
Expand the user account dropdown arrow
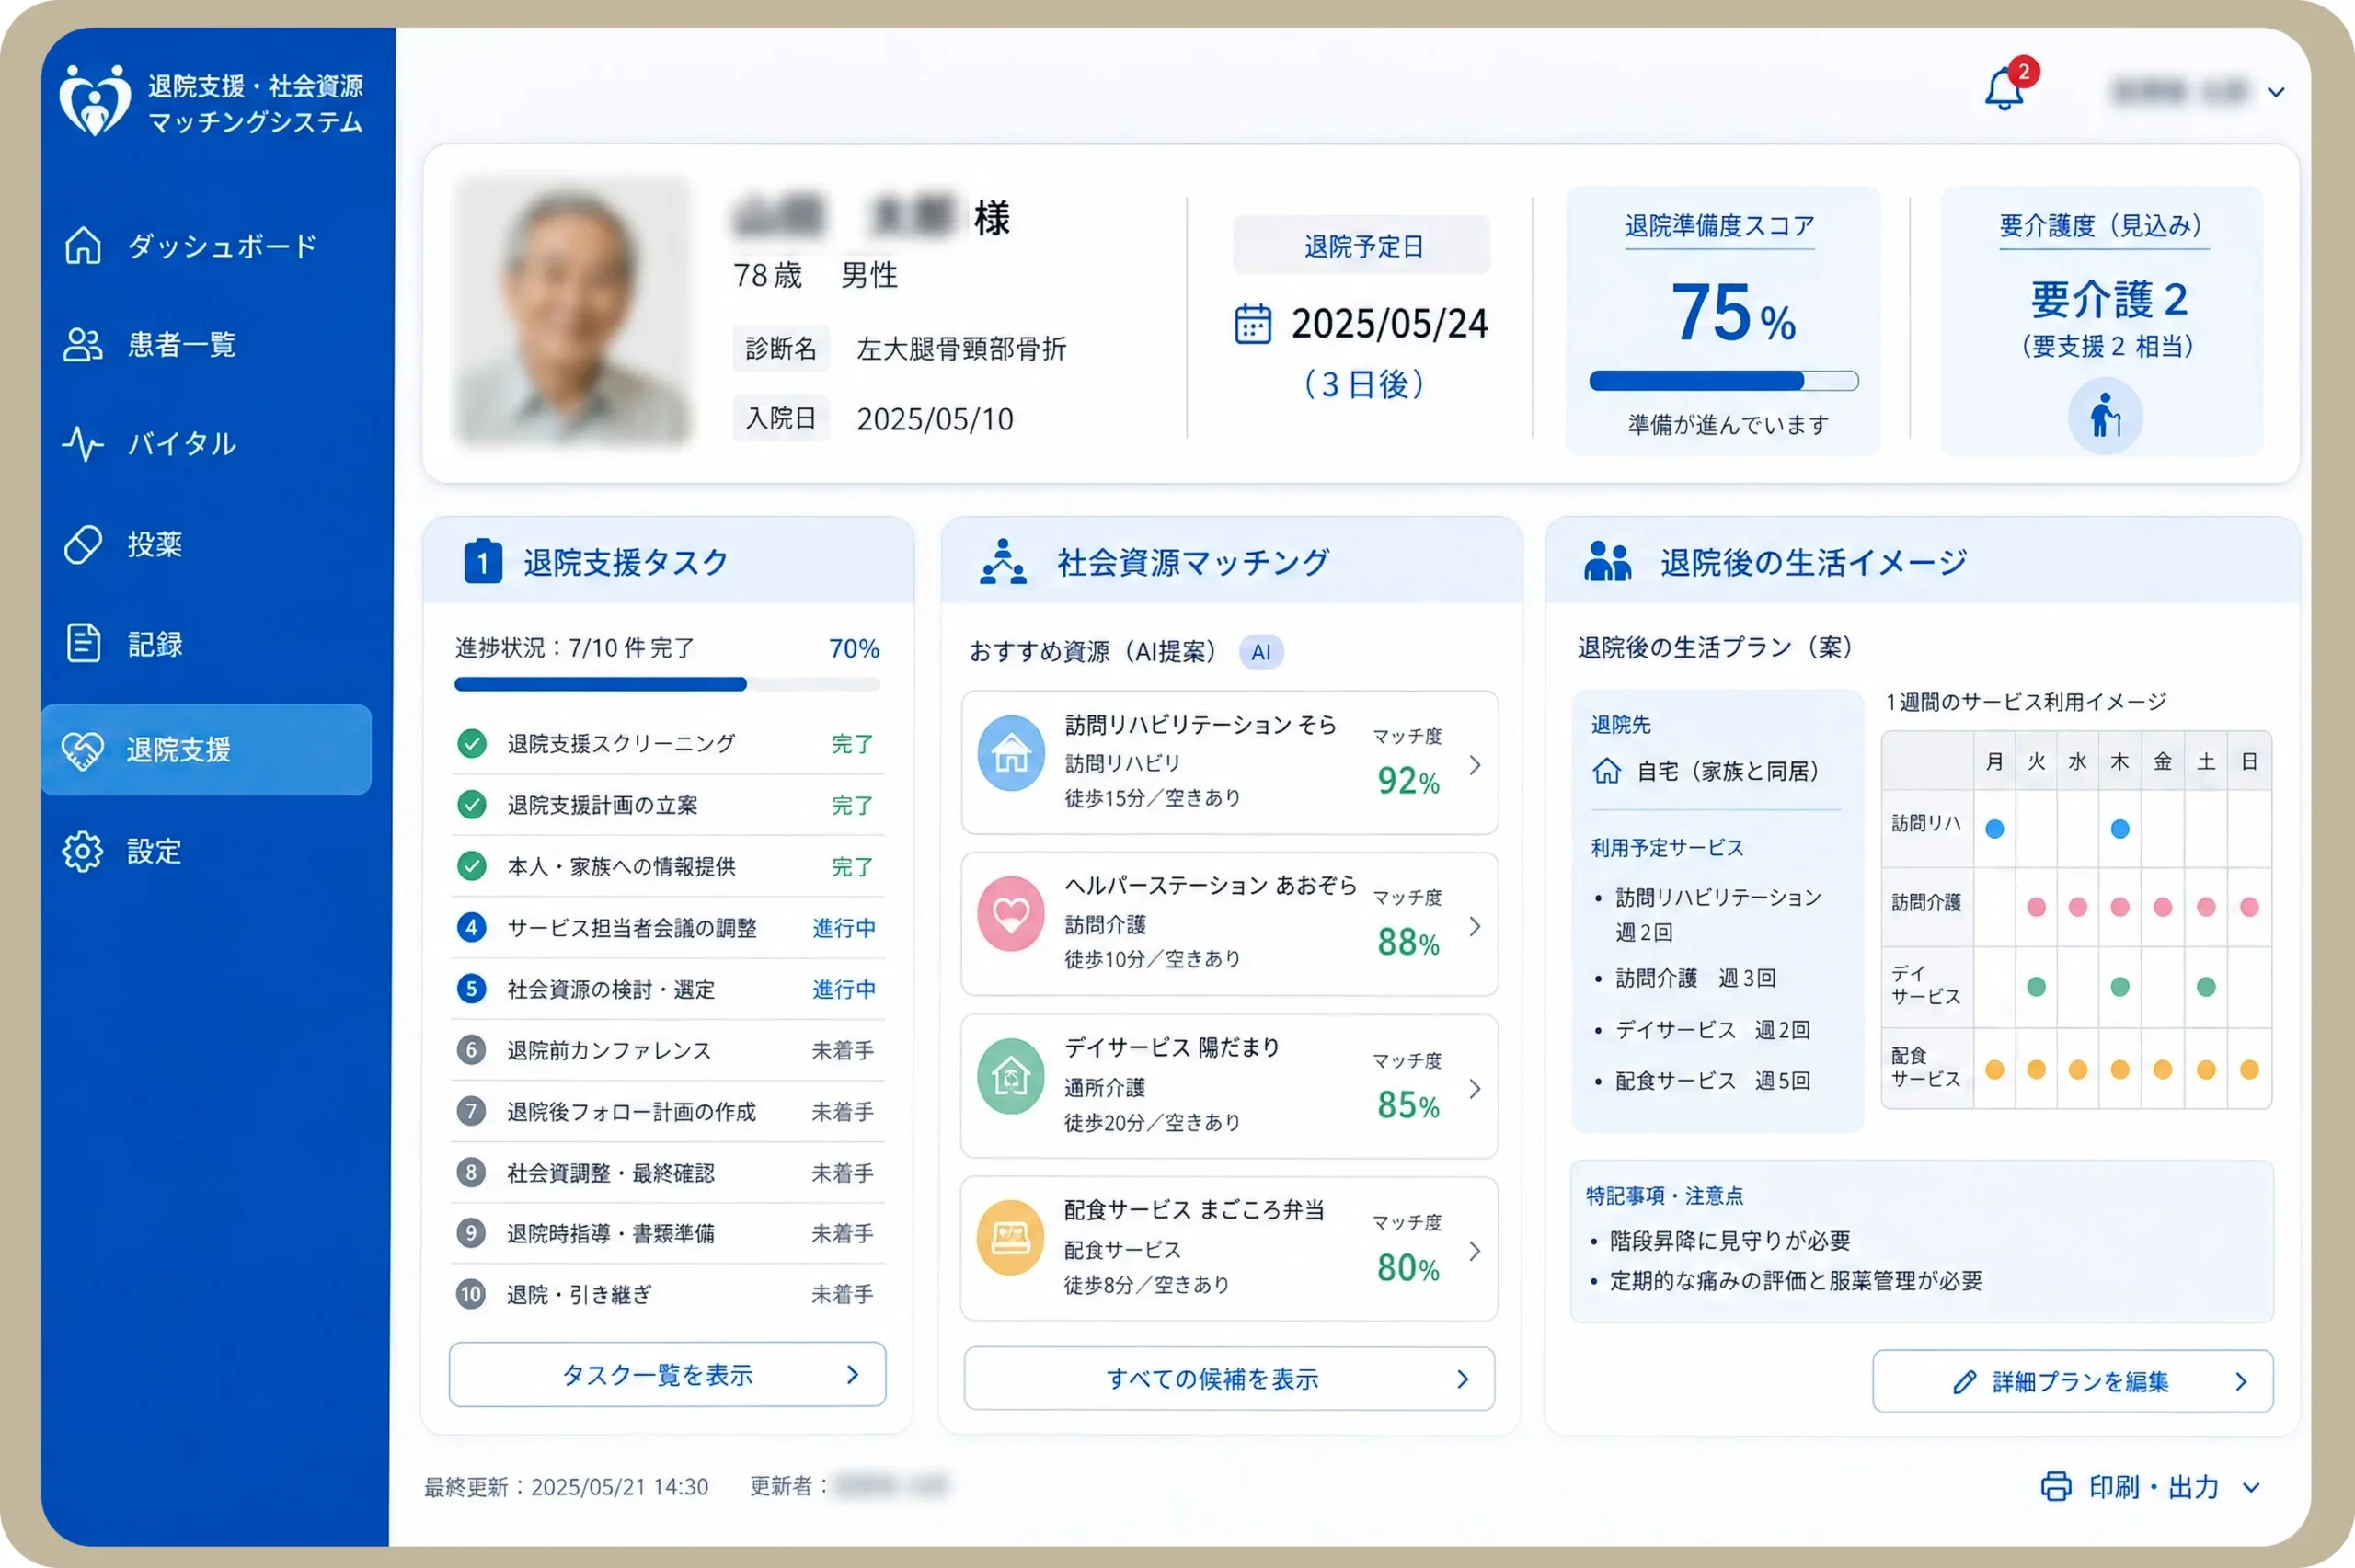(x=2276, y=92)
